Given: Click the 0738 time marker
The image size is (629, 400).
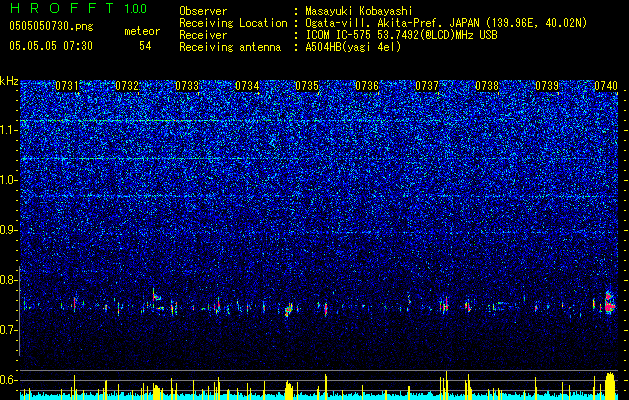Looking at the screenshot, I should click(x=487, y=86).
